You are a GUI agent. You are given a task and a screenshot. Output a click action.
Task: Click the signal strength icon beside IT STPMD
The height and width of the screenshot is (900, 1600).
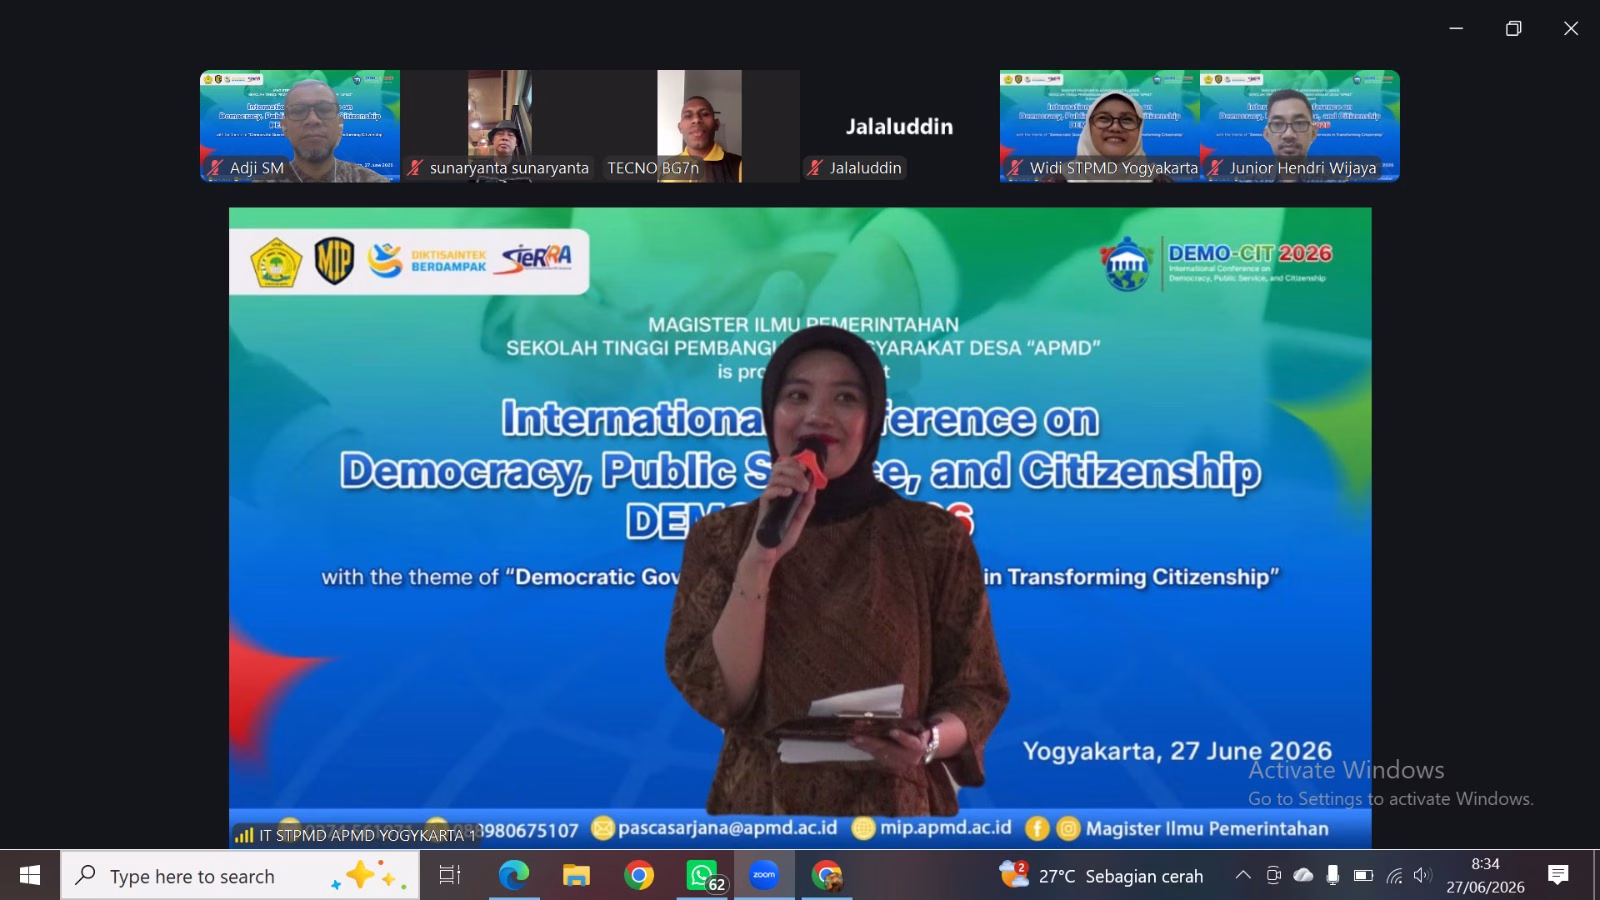click(x=244, y=835)
